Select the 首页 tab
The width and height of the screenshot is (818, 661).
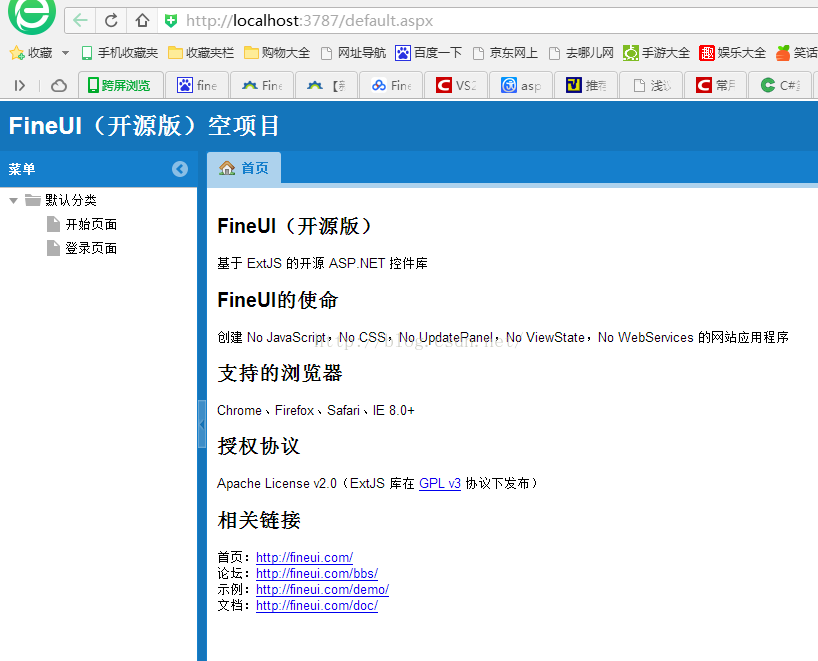point(244,168)
